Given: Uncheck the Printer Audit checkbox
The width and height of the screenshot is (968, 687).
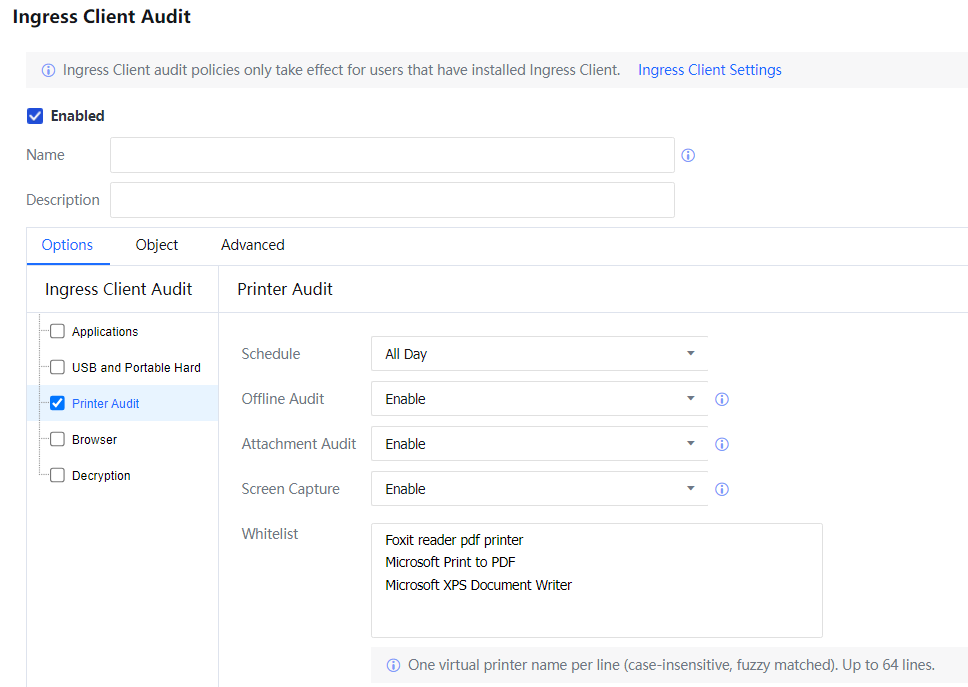Looking at the screenshot, I should tap(57, 403).
